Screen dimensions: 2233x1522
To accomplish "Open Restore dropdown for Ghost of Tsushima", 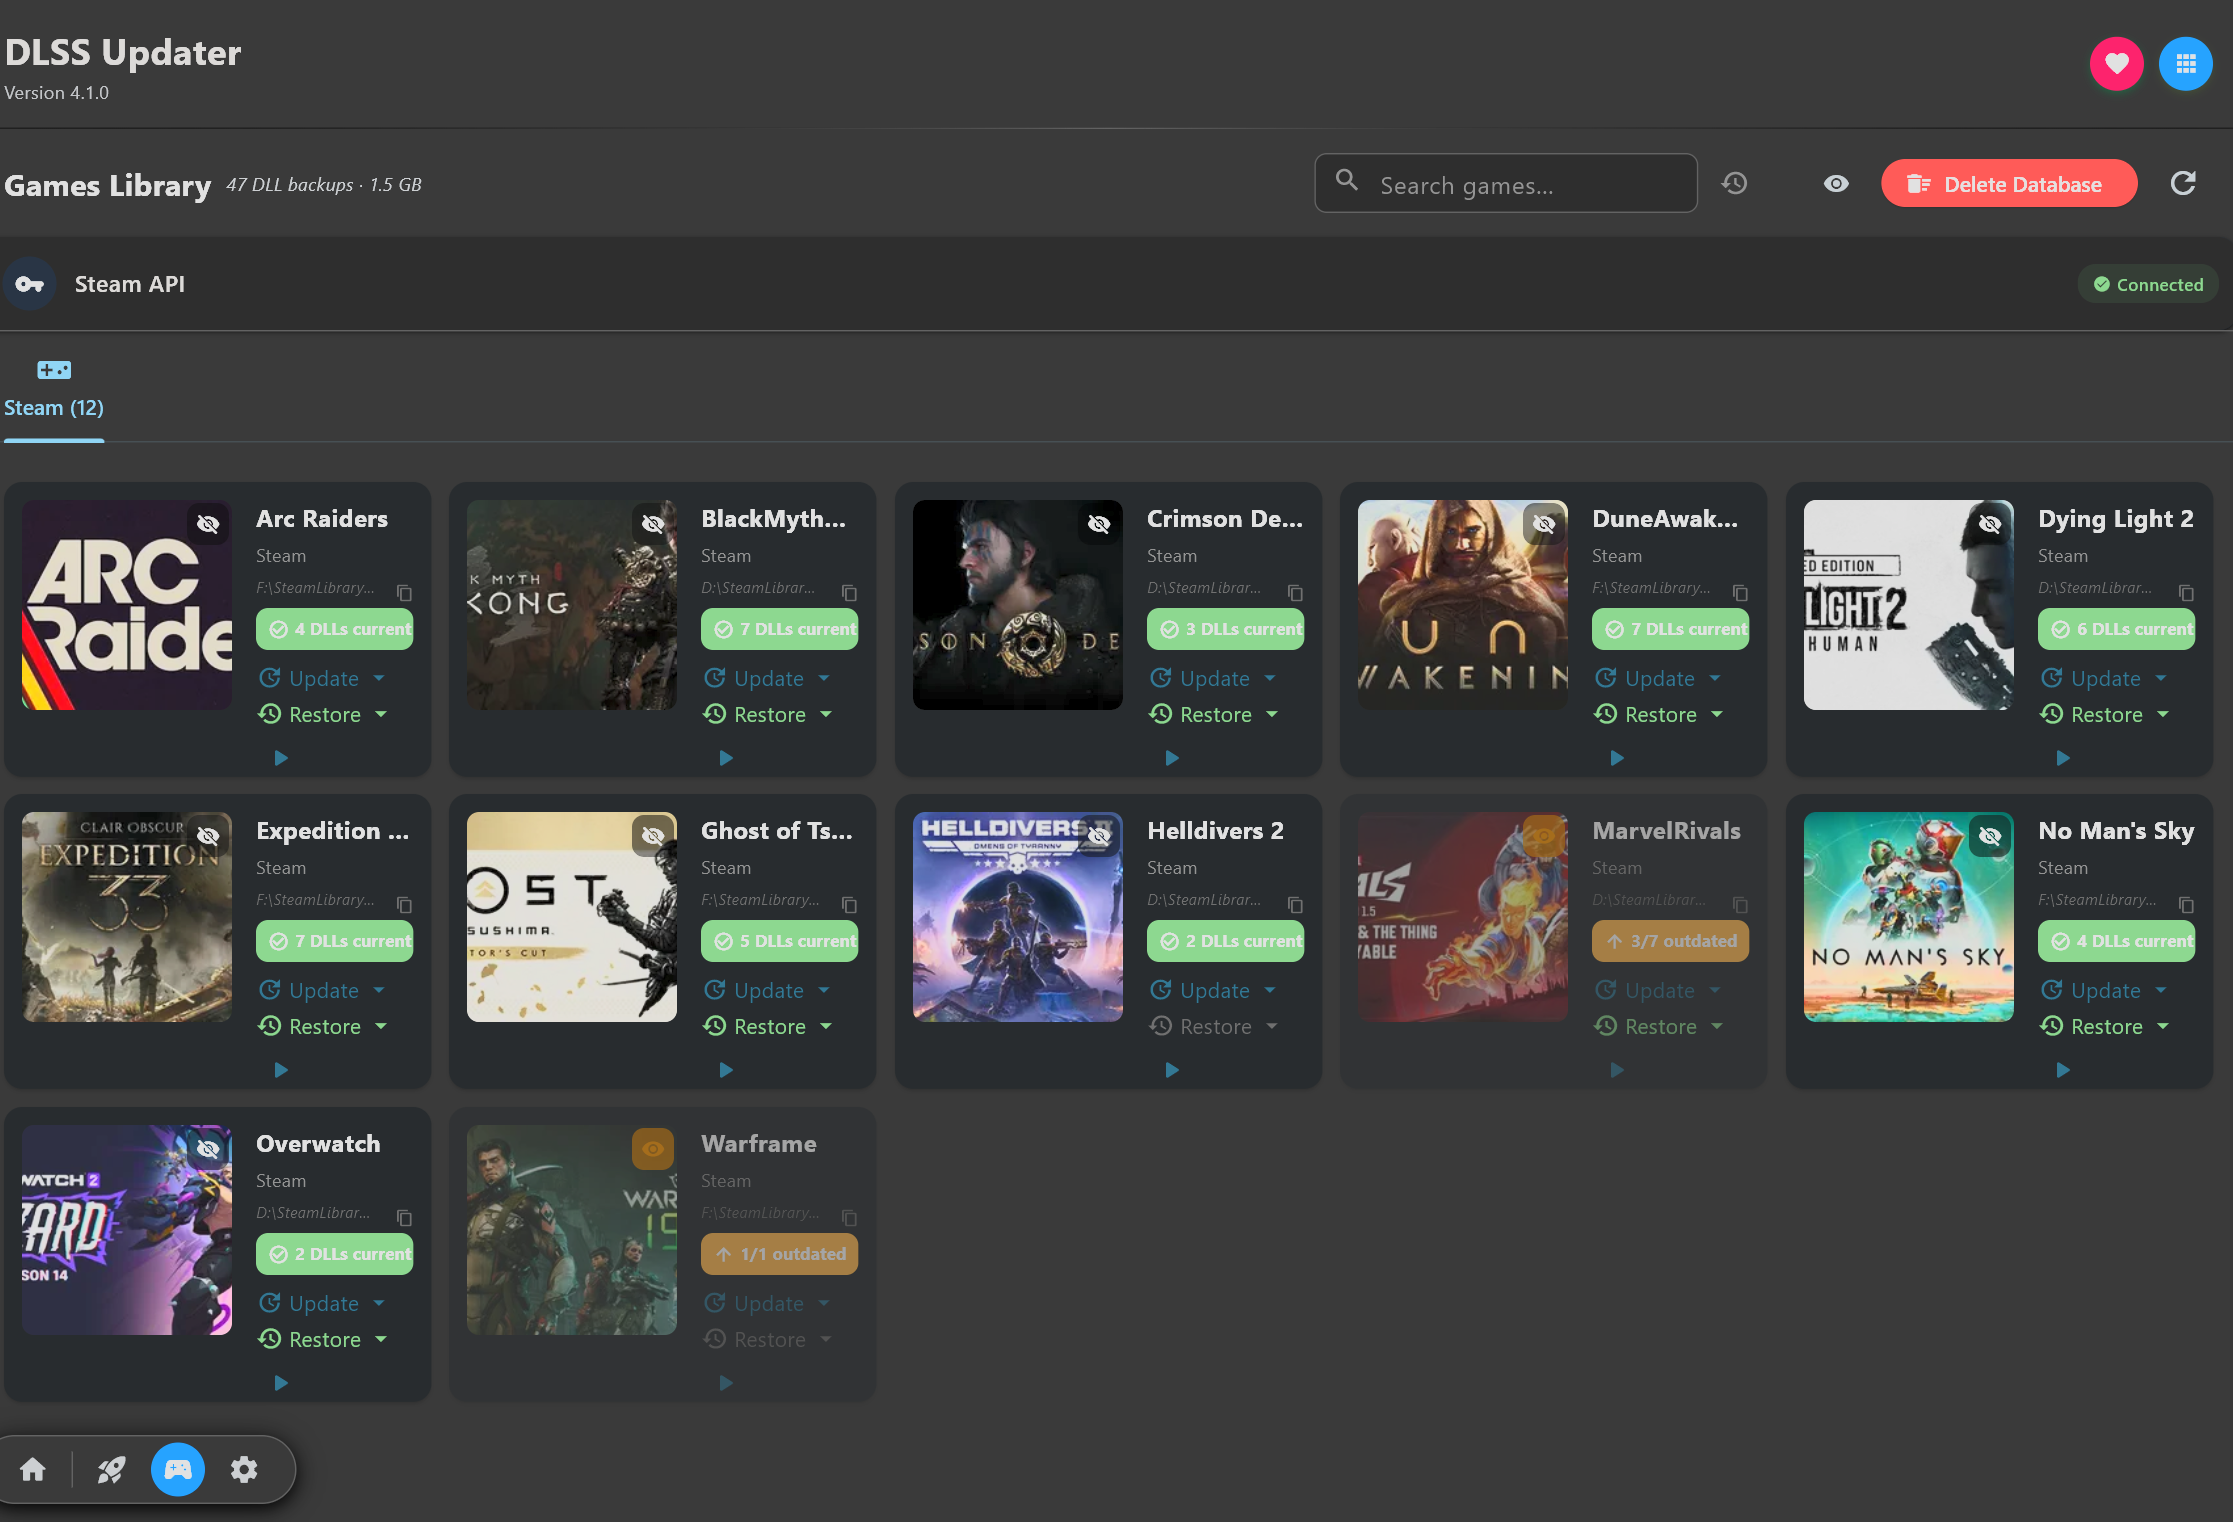I will pyautogui.click(x=768, y=1026).
